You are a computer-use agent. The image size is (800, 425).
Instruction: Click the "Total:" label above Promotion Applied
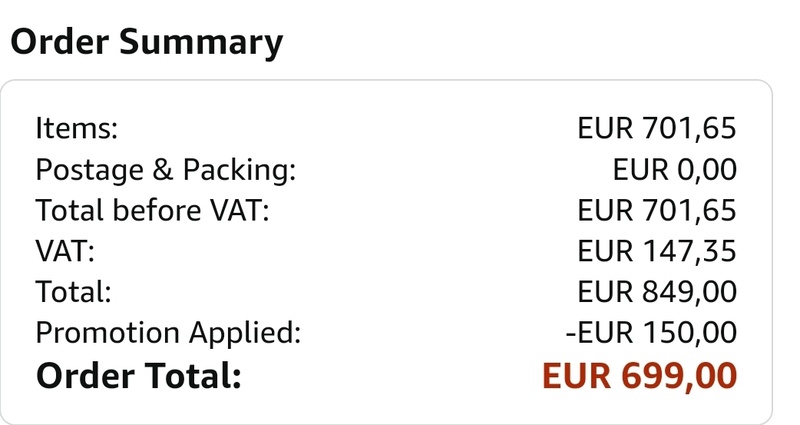pos(73,292)
